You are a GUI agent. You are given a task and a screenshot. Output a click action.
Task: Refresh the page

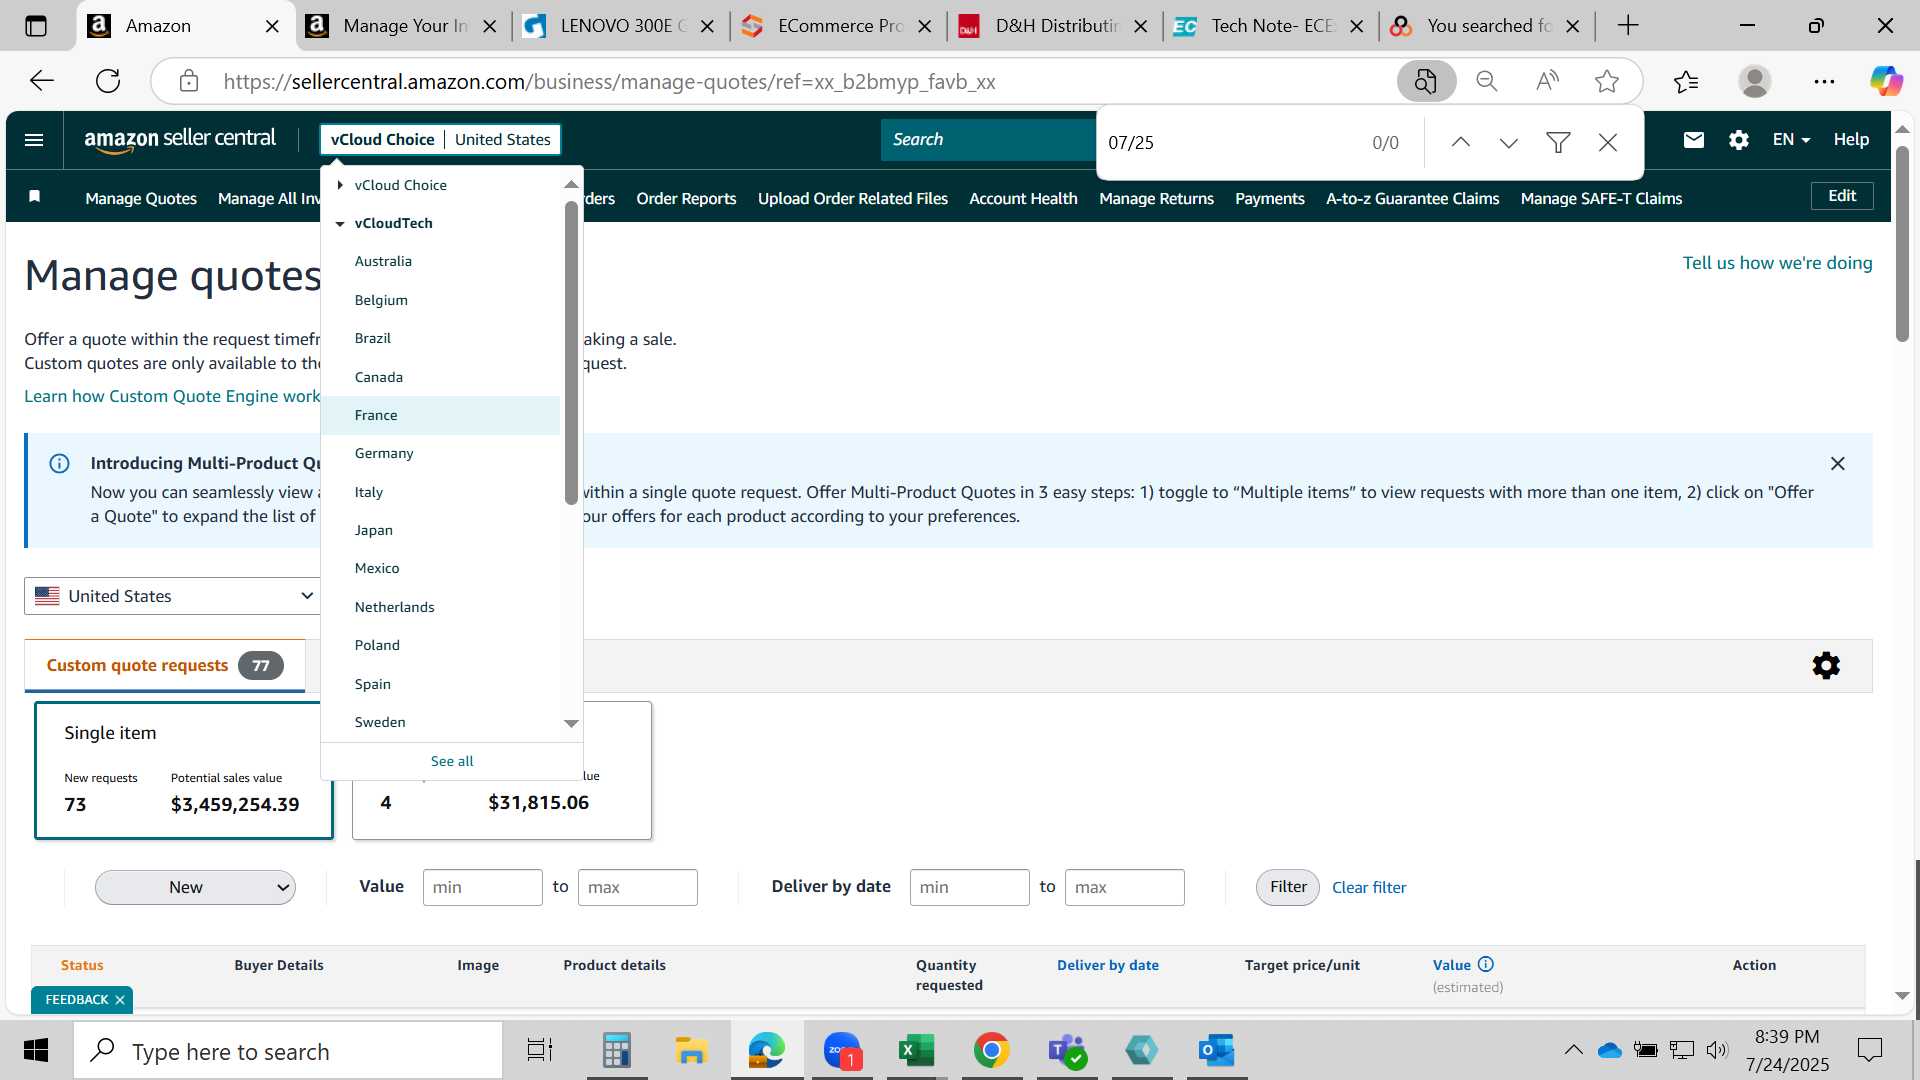click(108, 81)
